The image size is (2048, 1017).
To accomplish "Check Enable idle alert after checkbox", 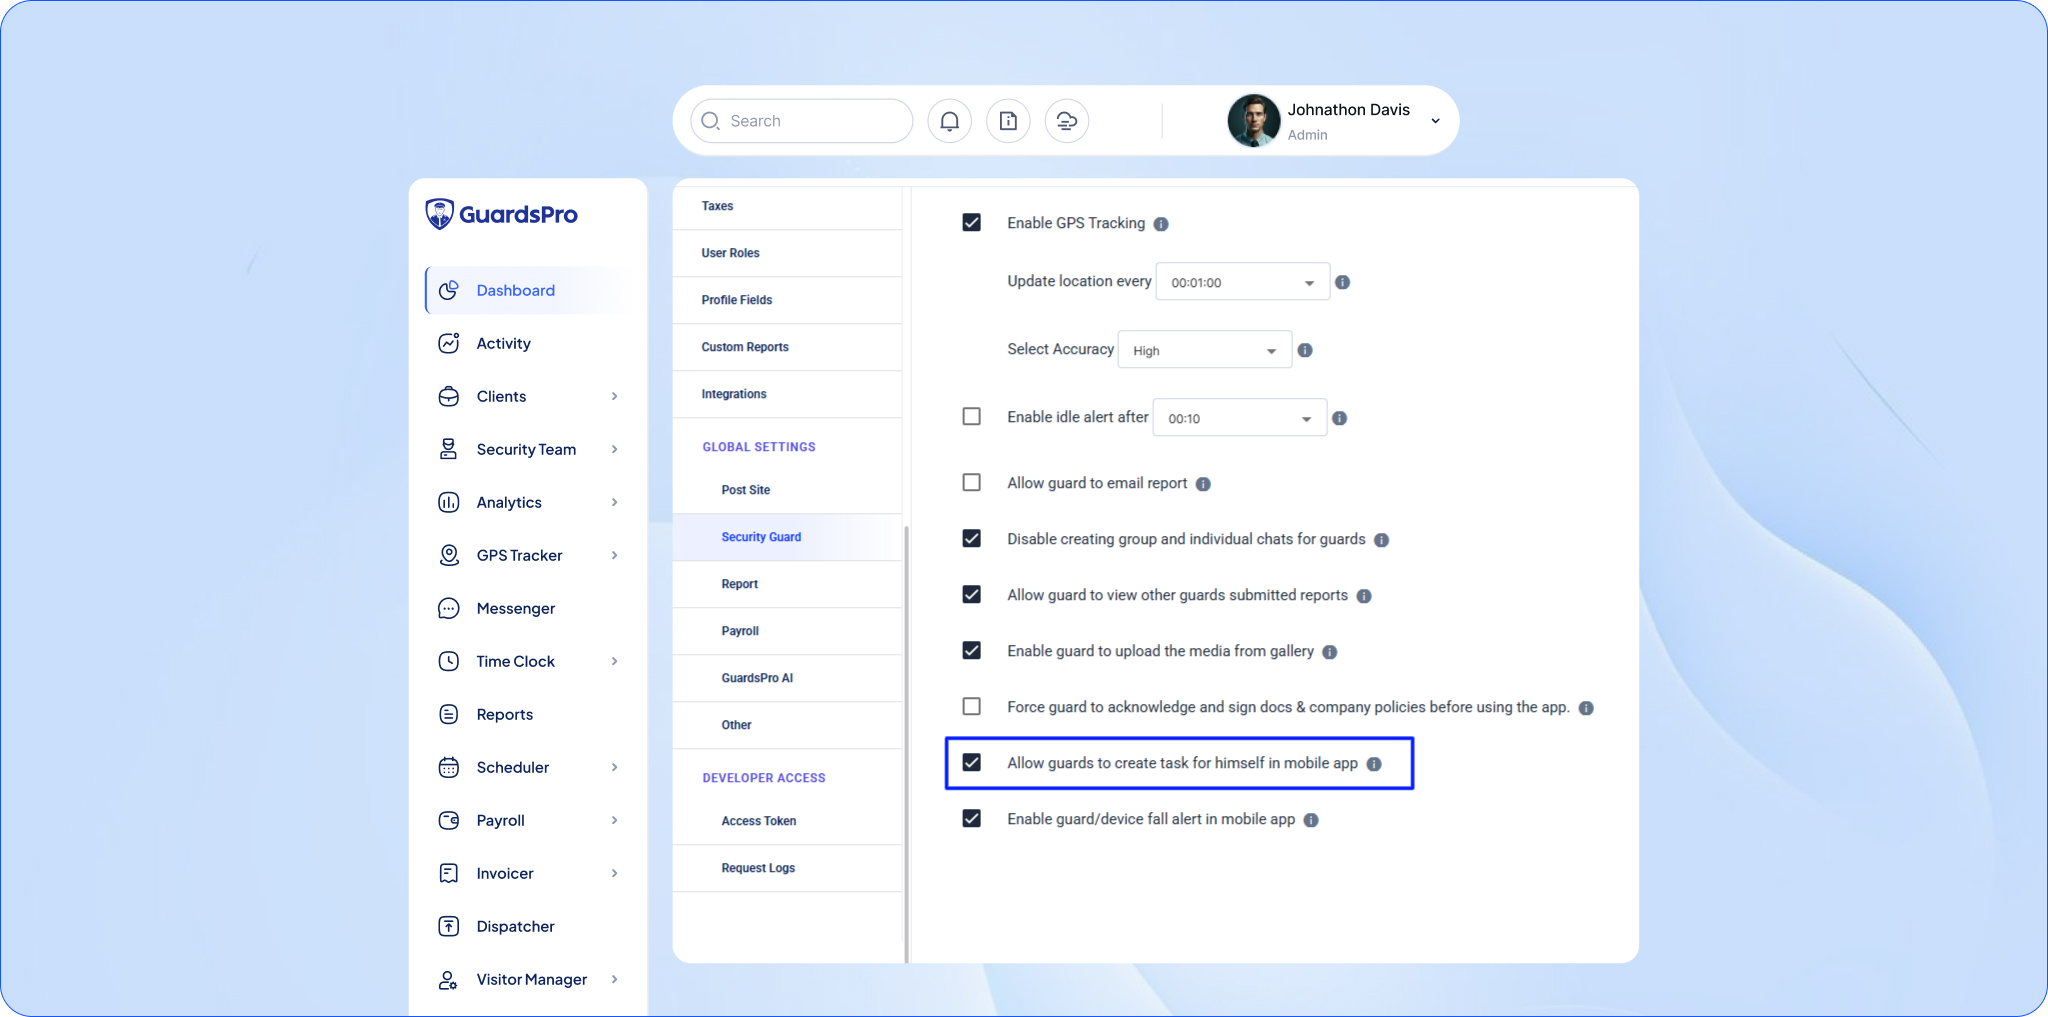I will point(972,416).
